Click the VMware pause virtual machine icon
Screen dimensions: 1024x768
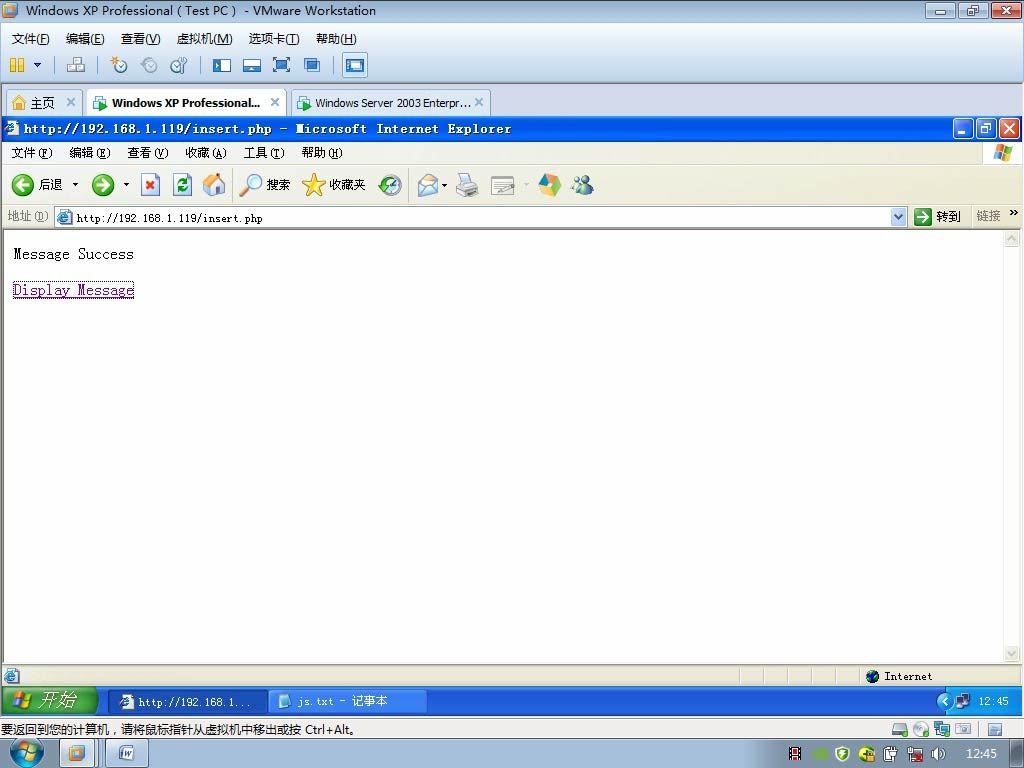pos(17,65)
